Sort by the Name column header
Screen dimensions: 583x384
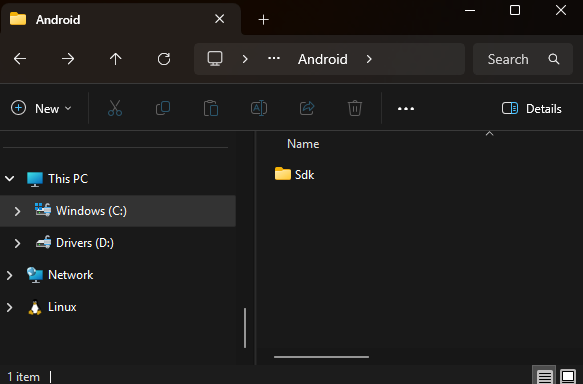[303, 144]
